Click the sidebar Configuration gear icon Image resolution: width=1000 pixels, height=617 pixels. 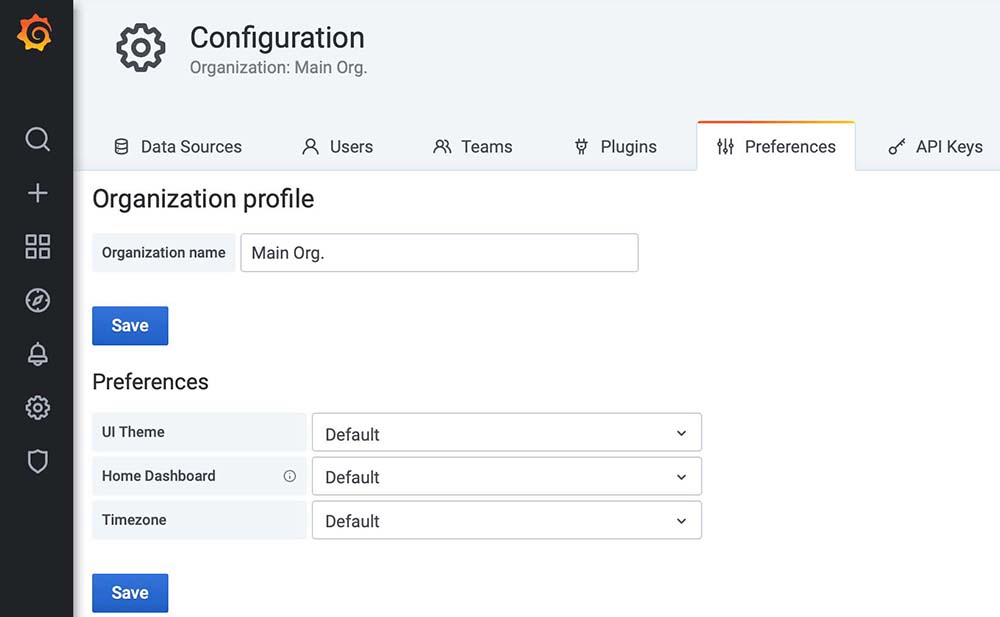pos(37,407)
